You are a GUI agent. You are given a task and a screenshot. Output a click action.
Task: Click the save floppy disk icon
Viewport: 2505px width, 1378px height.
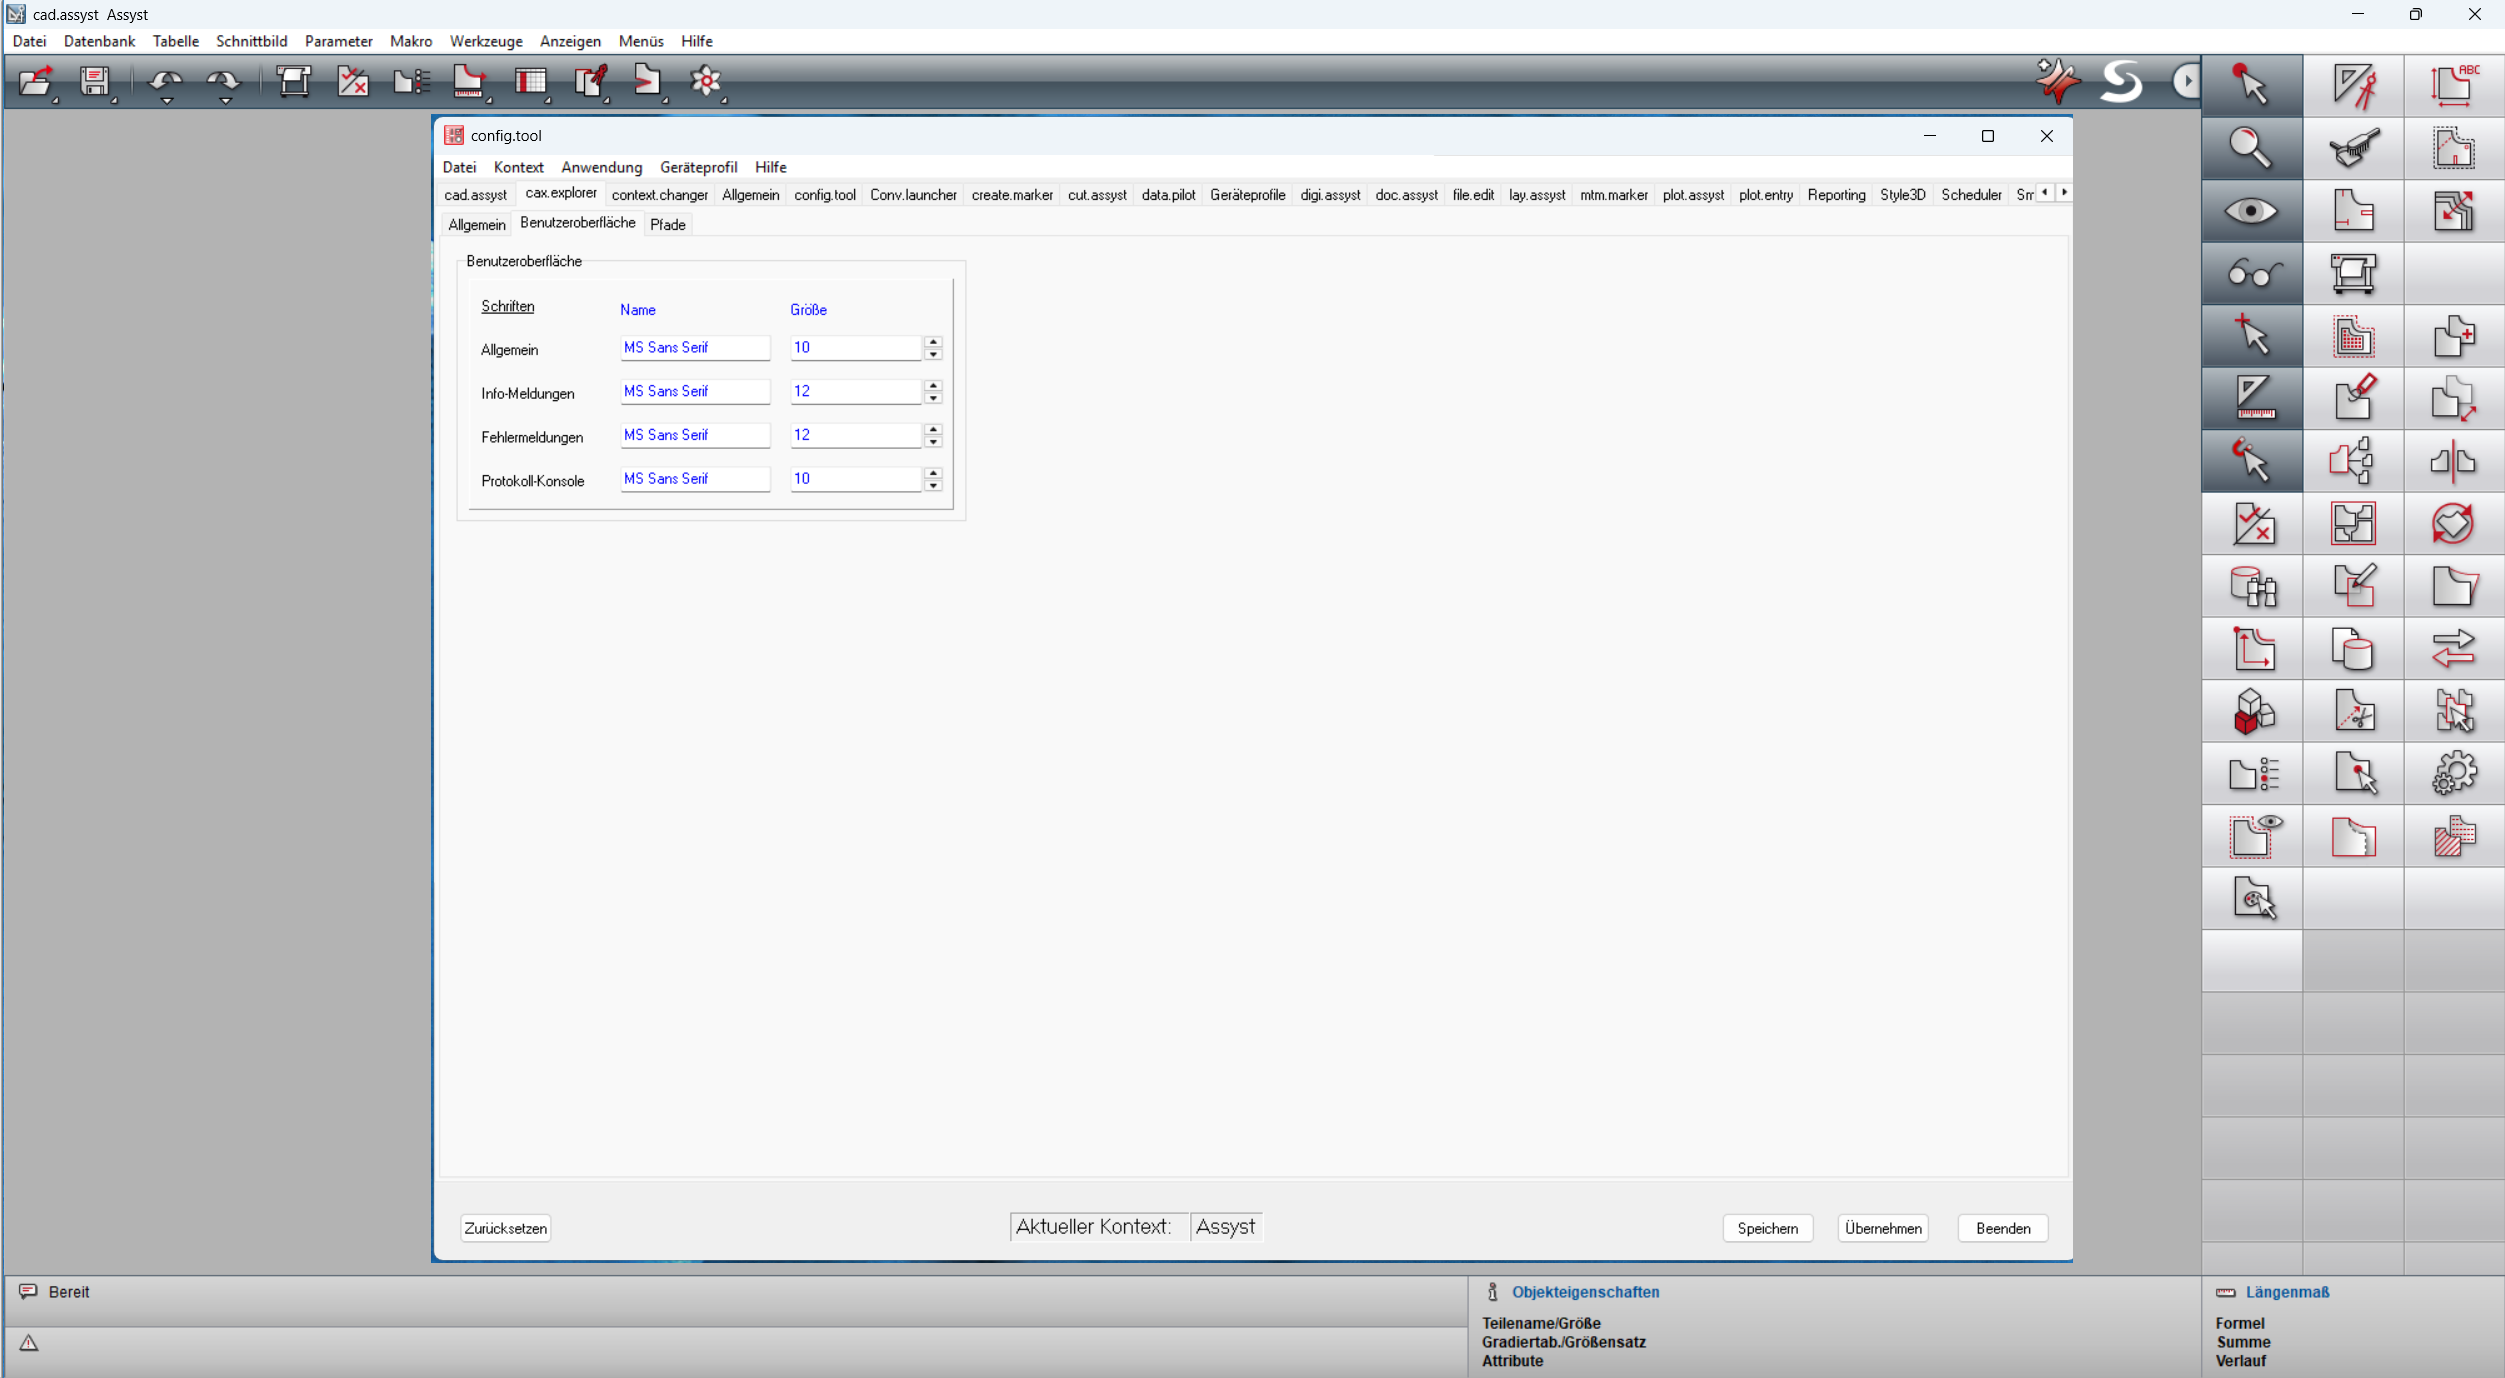point(95,81)
